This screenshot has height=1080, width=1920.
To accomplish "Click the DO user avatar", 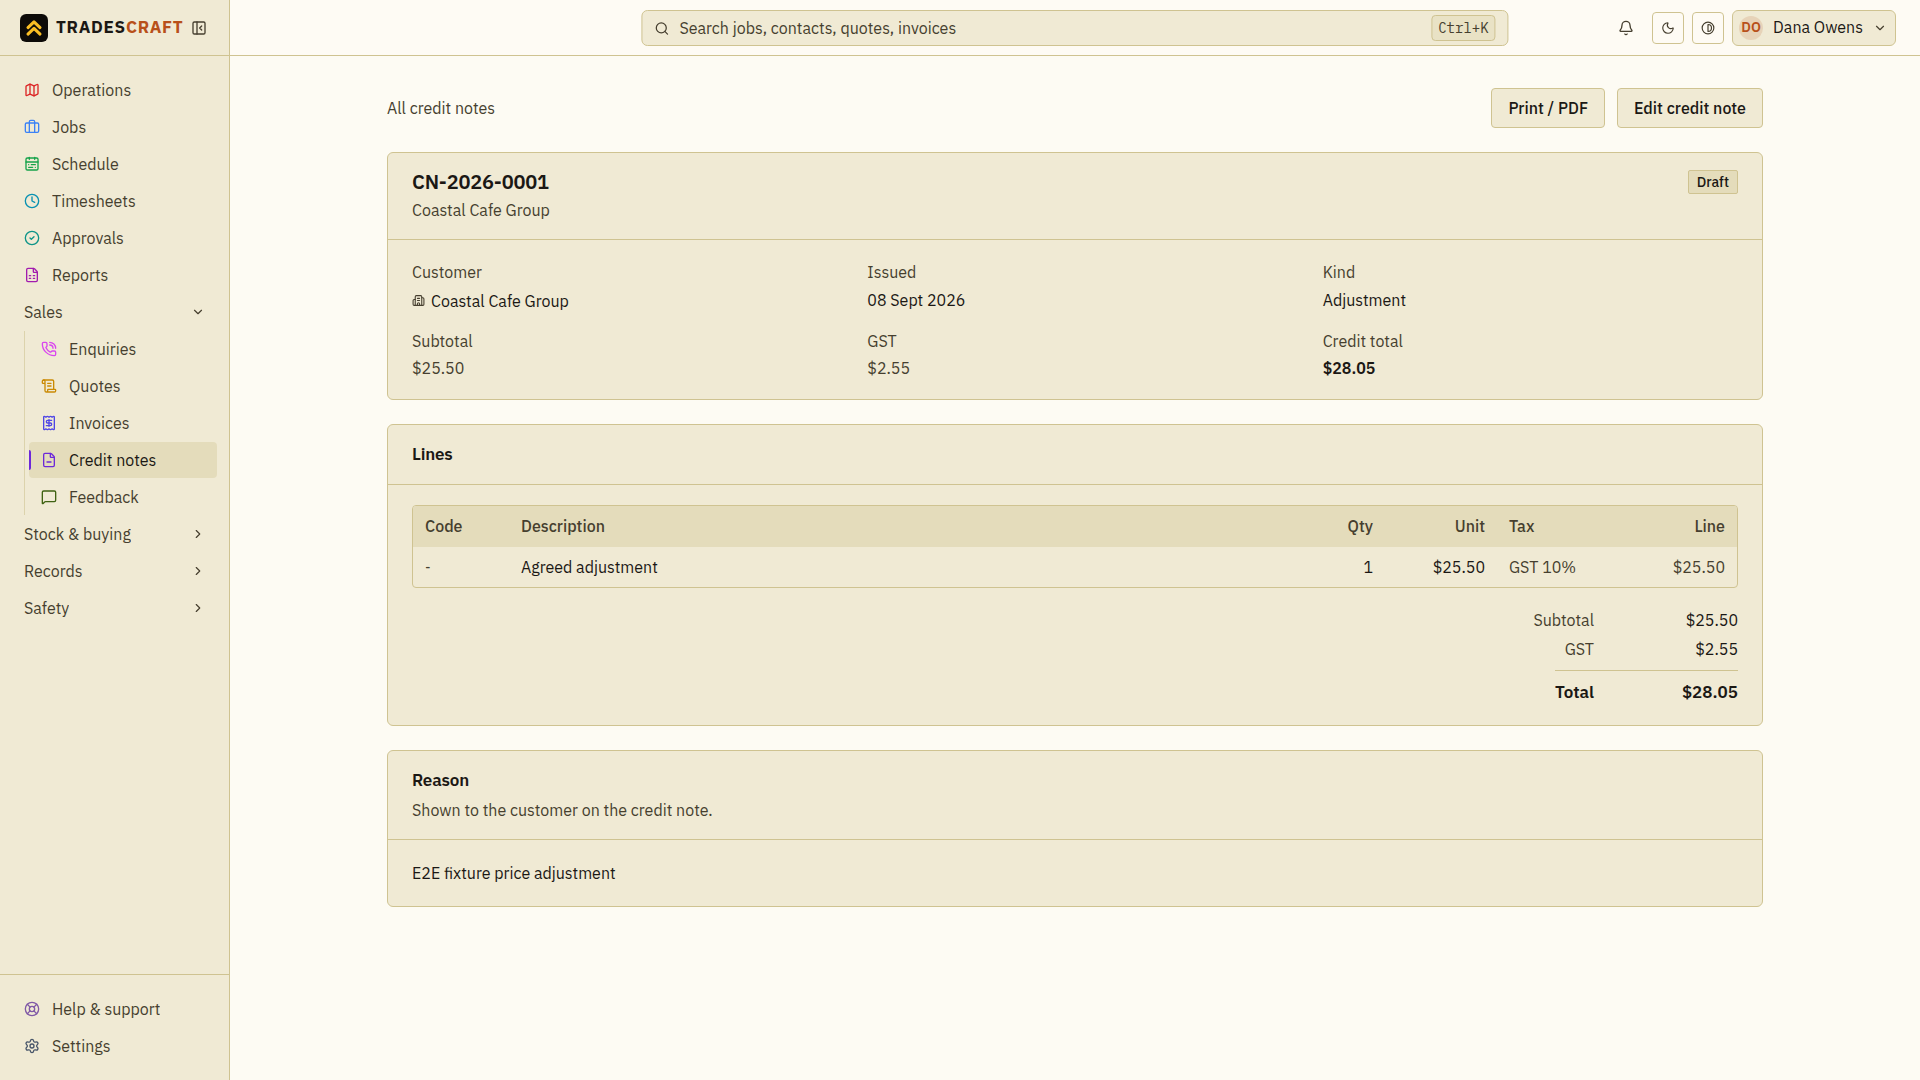I will (1751, 28).
